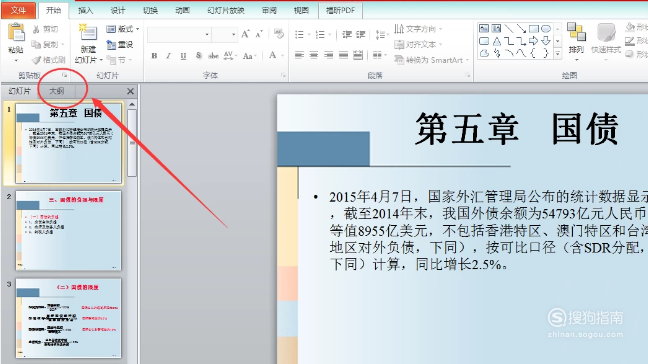Select the picture shape in shapes gallery
Image resolution: width=648 pixels, height=364 pixels.
pyautogui.click(x=484, y=29)
